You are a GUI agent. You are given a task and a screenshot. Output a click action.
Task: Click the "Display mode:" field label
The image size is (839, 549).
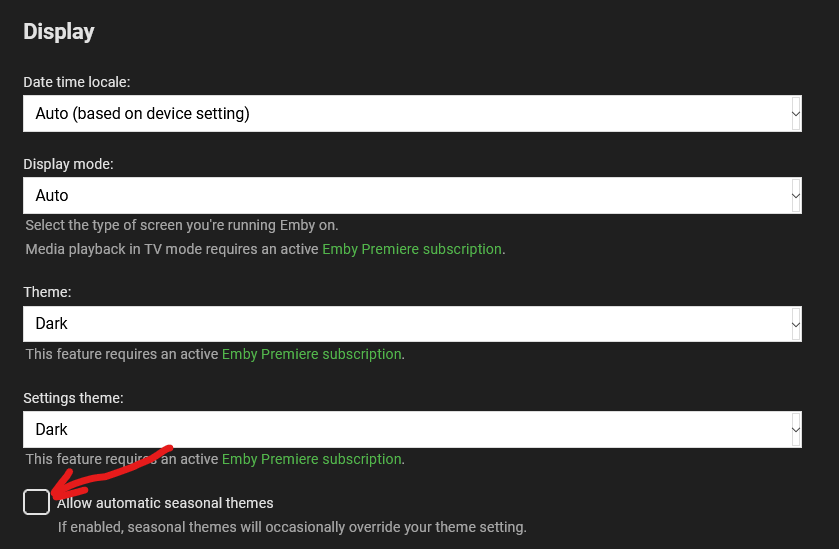point(68,164)
